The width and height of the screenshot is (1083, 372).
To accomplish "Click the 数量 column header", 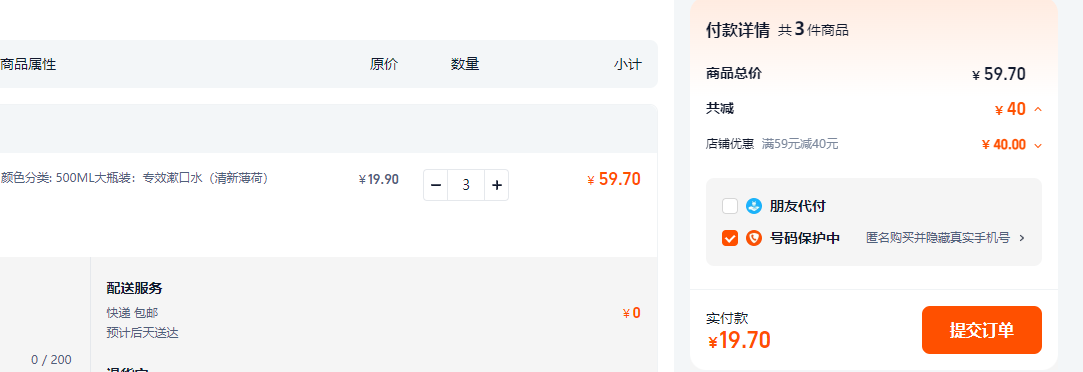I will [465, 64].
